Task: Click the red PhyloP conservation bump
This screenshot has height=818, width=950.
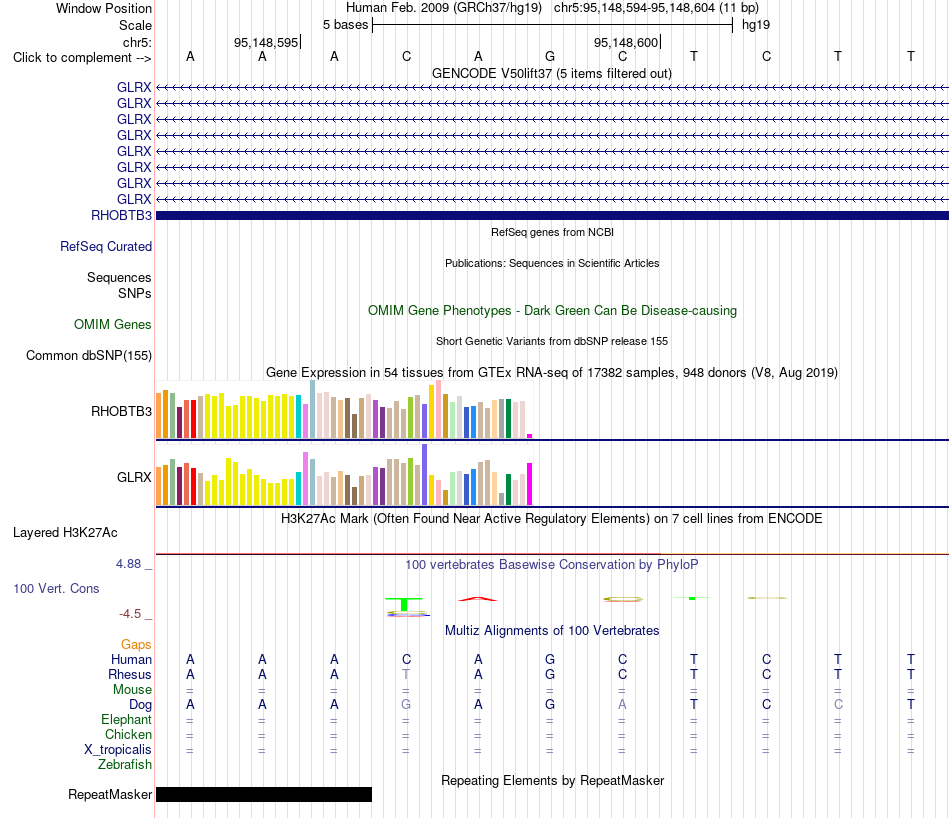Action: 478,599
